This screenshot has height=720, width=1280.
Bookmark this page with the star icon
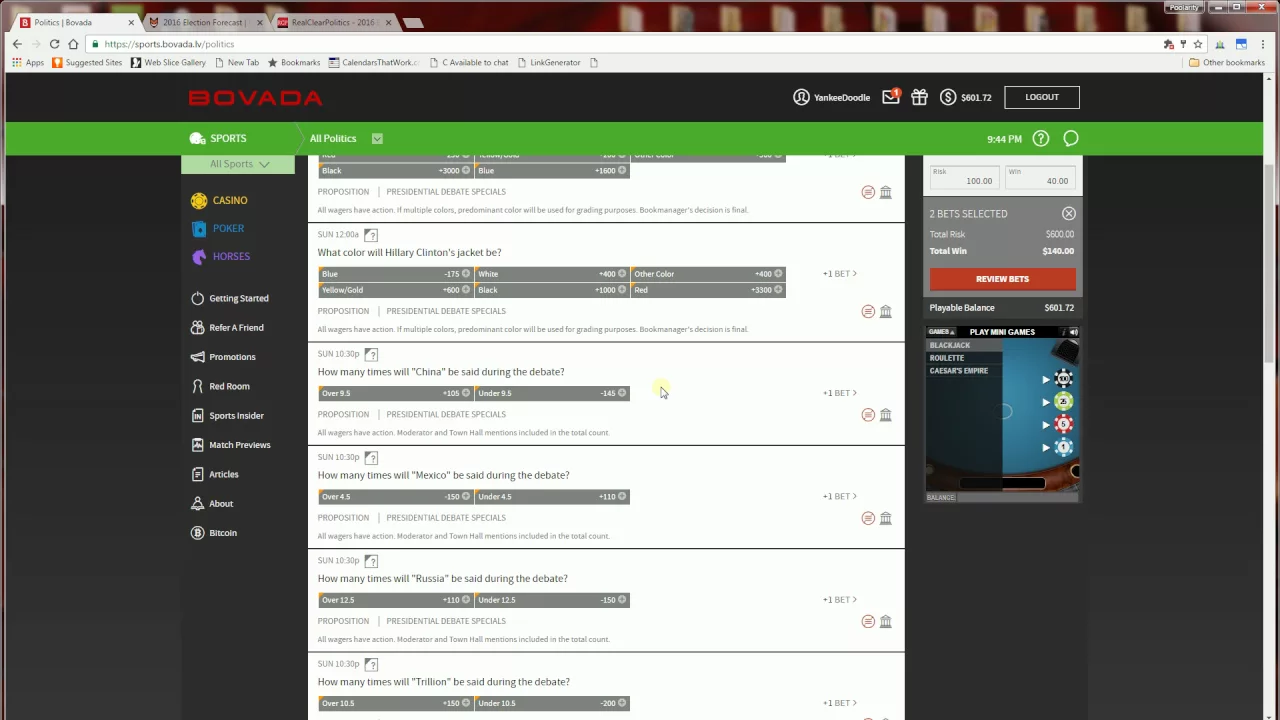coord(1198,44)
